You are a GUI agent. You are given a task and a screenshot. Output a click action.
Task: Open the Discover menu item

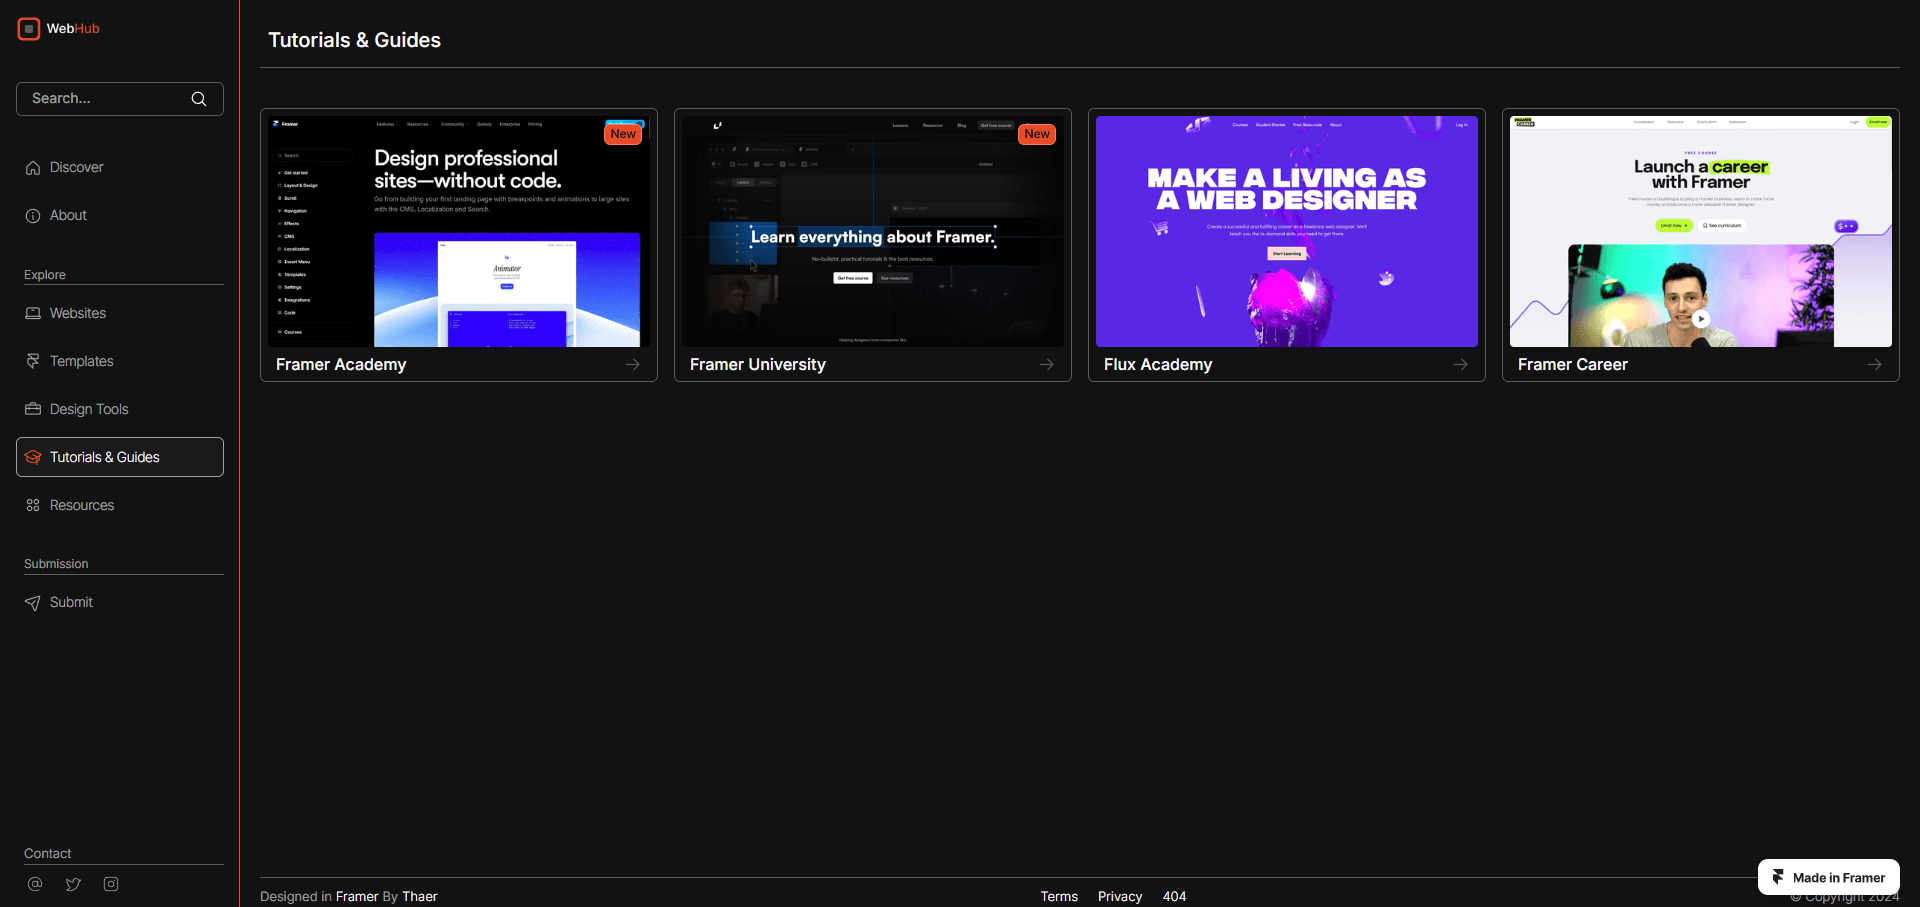120,168
